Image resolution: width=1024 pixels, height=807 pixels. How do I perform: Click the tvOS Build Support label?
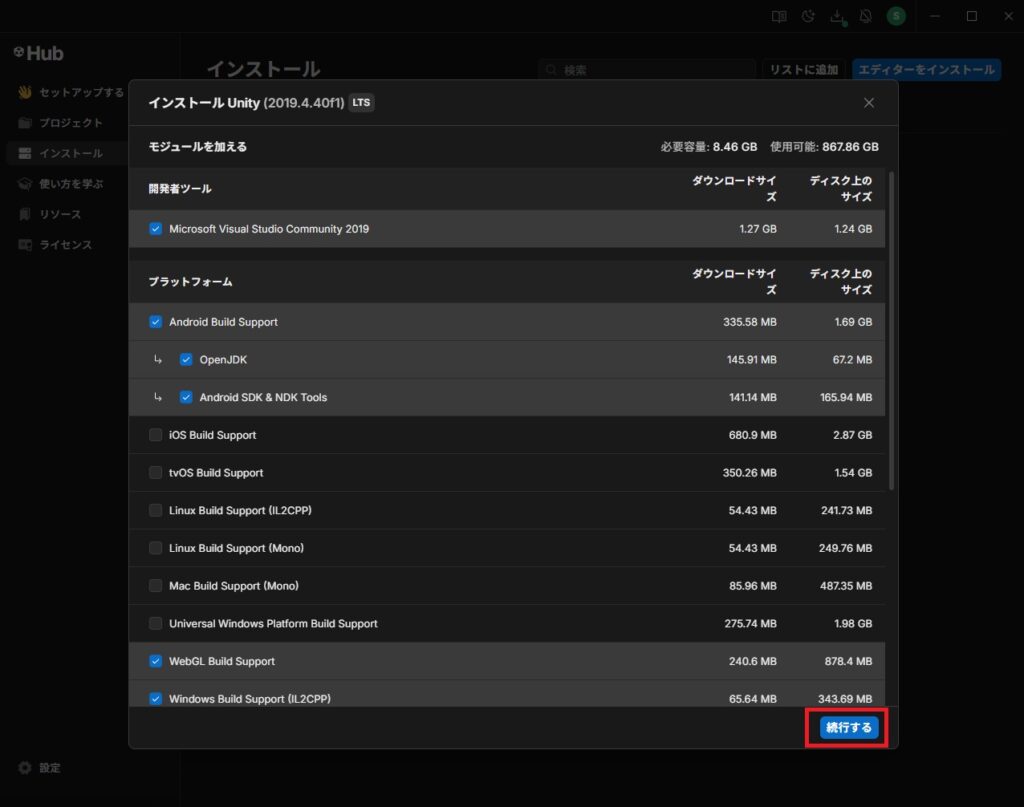(x=216, y=473)
